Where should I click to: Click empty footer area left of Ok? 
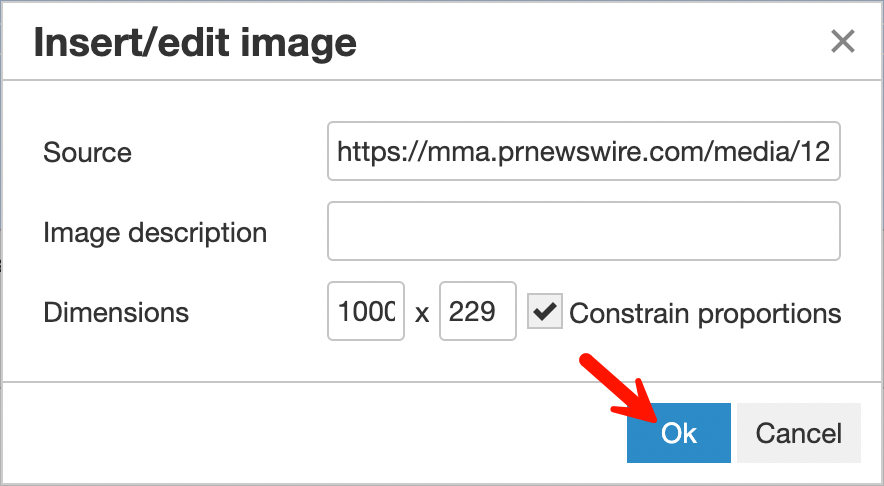[300, 433]
